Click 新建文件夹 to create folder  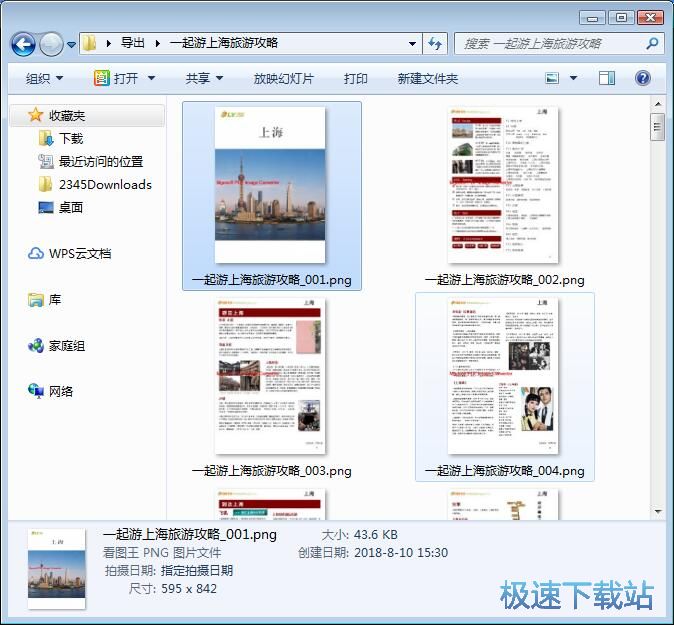tap(427, 79)
